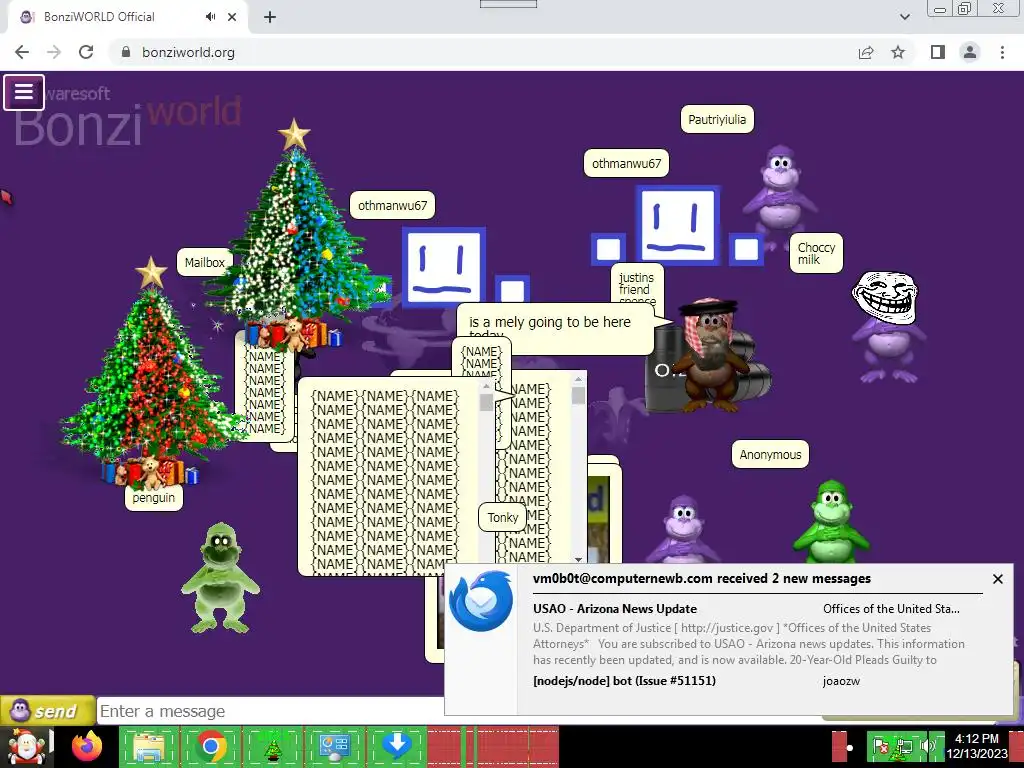Screen dimensions: 1024x768
Task: Open Chrome side panel
Action: pyautogui.click(x=938, y=52)
